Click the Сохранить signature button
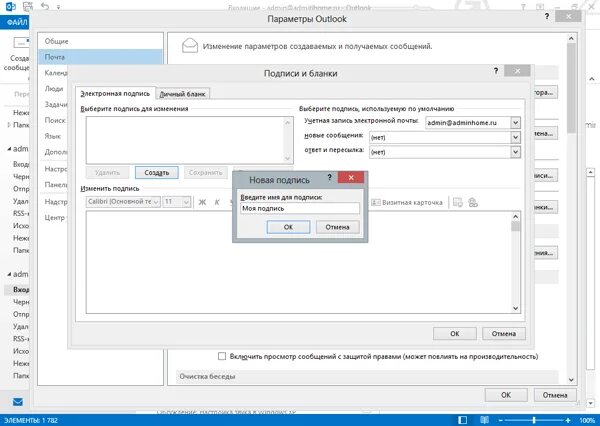Screen dimensions: 600x426 pos(205,173)
